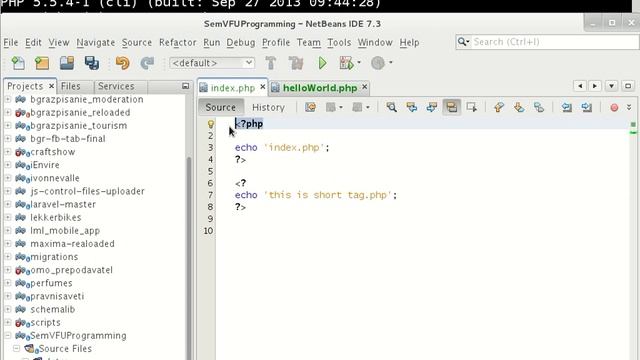Open the editor toolbar overflow chevron

[x=629, y=107]
